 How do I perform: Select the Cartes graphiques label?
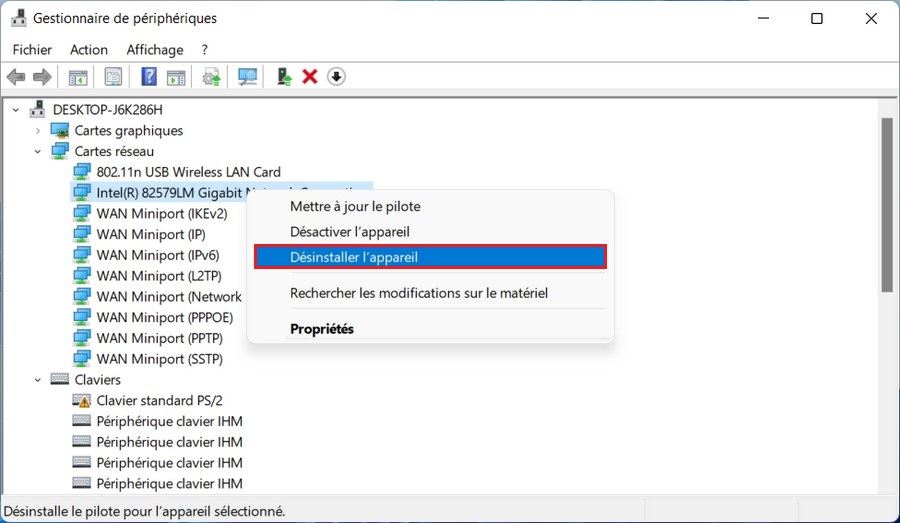(x=129, y=131)
